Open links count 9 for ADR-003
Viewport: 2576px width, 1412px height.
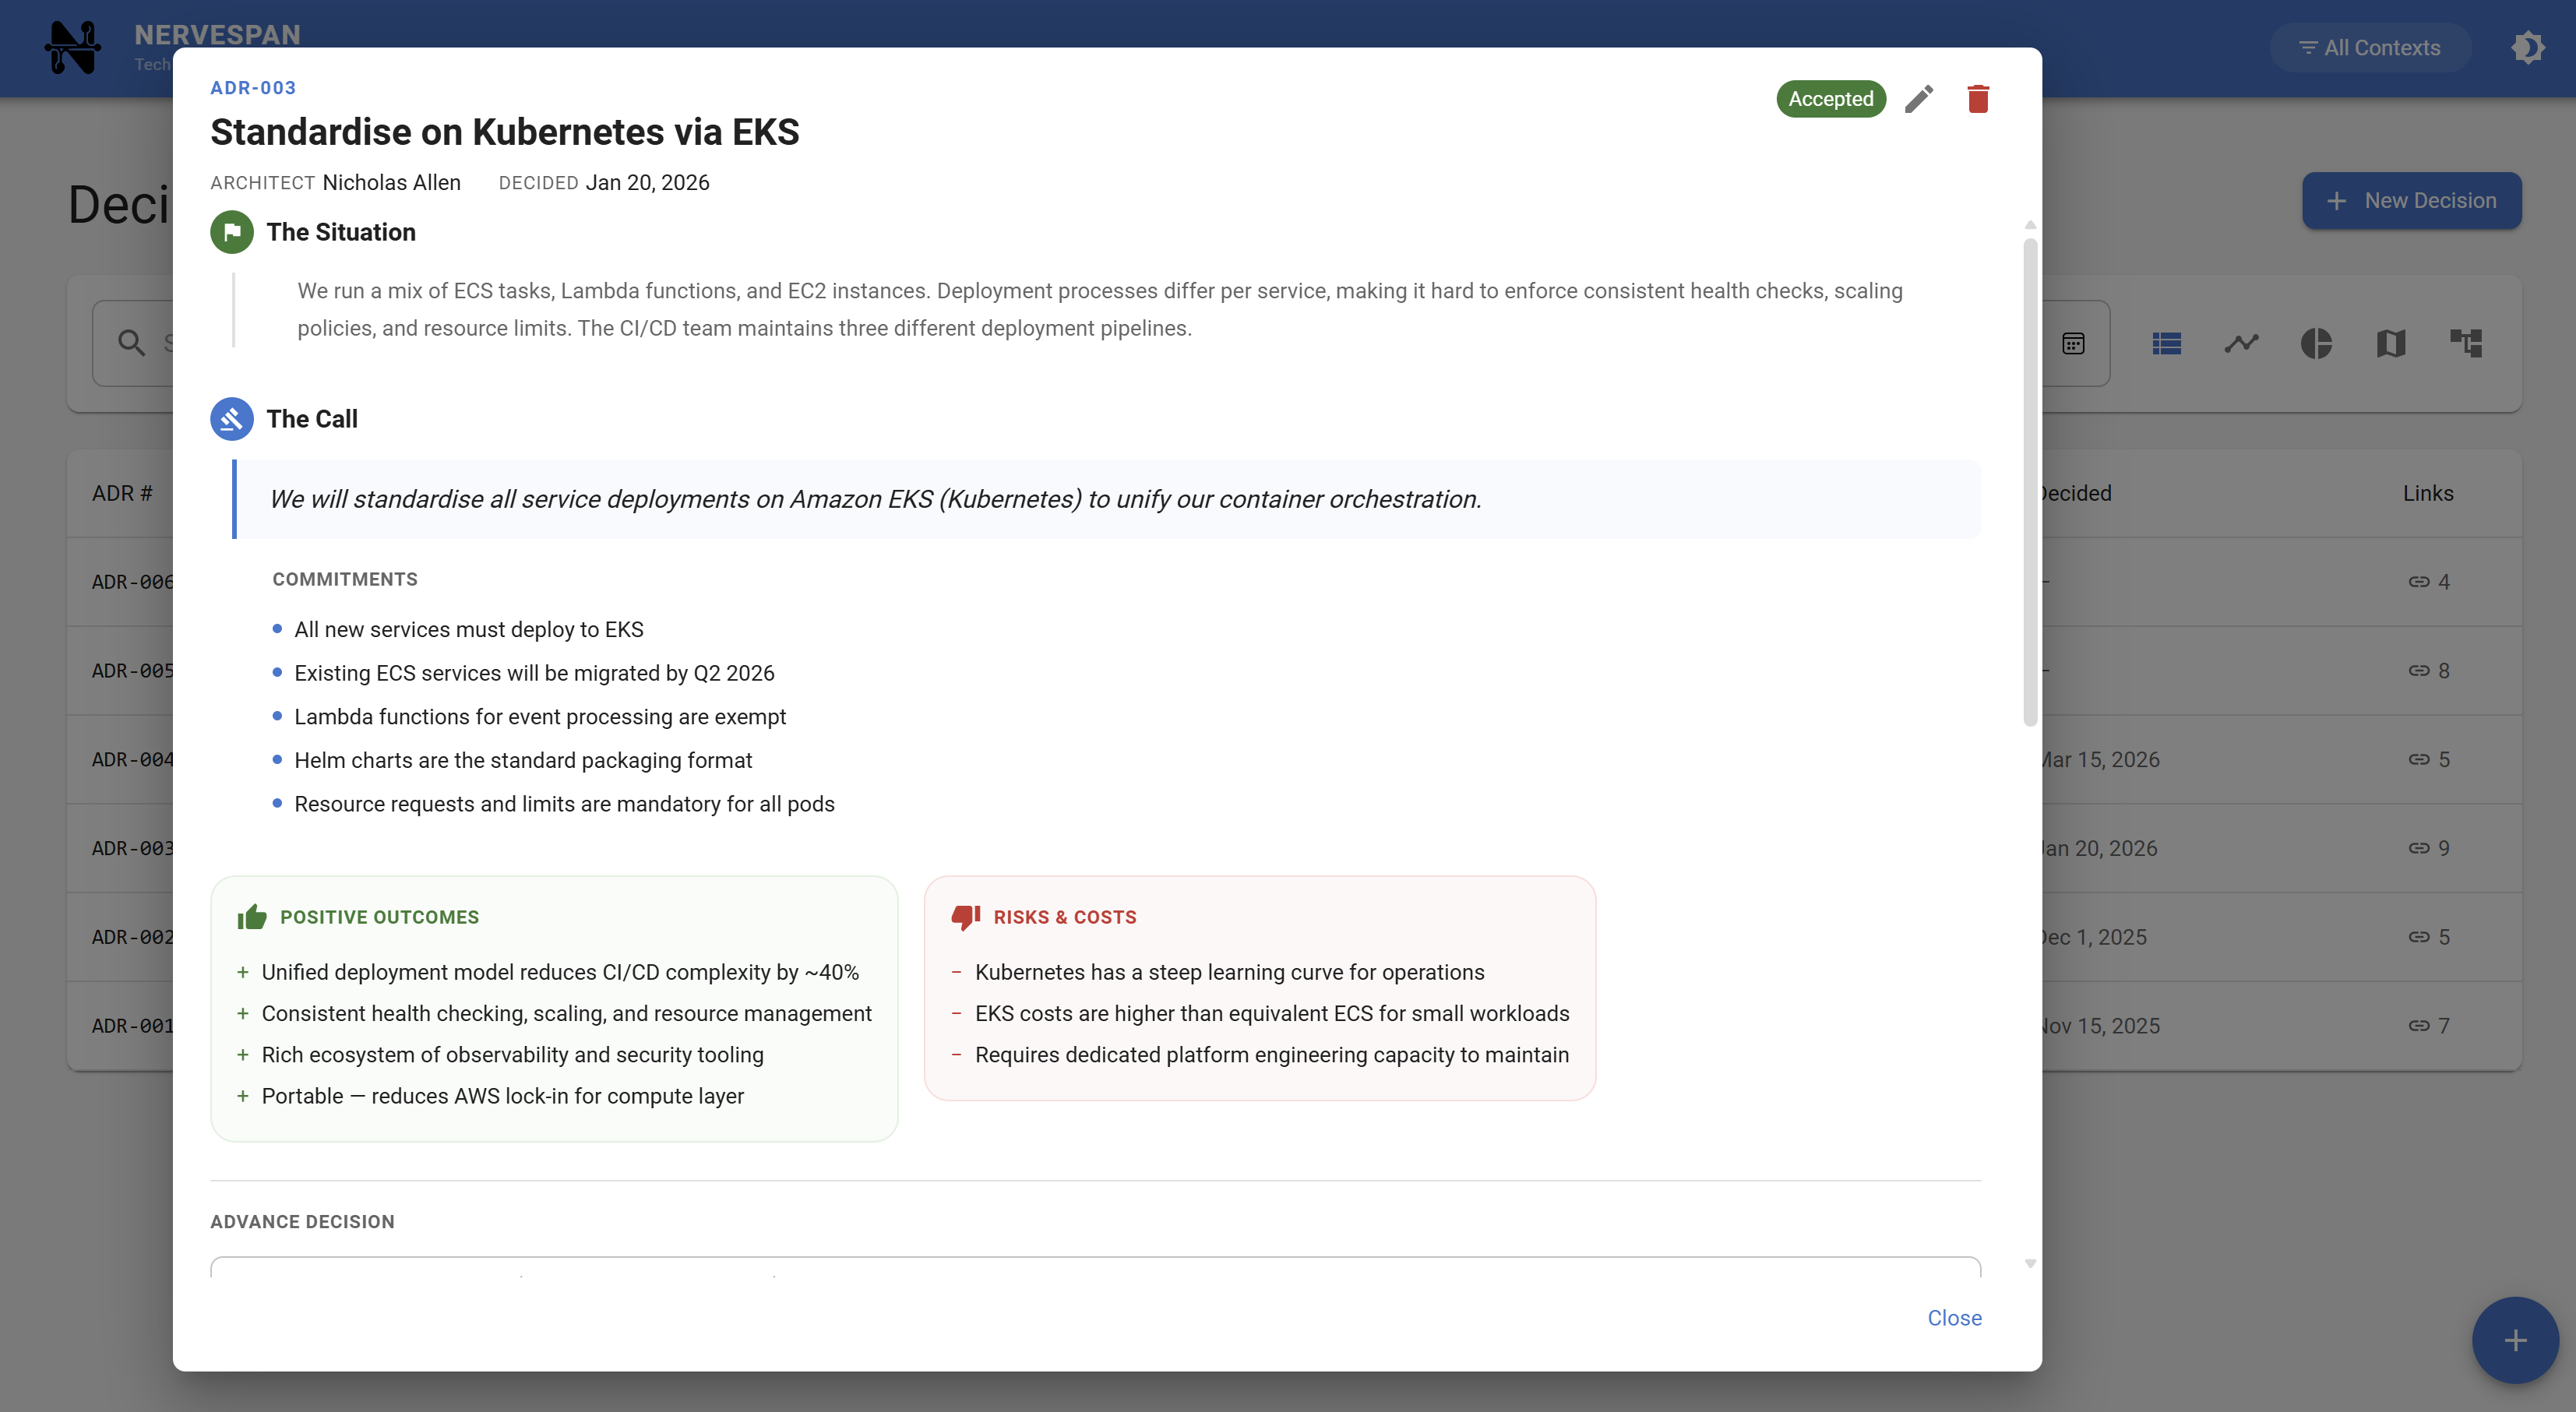(x=2428, y=848)
